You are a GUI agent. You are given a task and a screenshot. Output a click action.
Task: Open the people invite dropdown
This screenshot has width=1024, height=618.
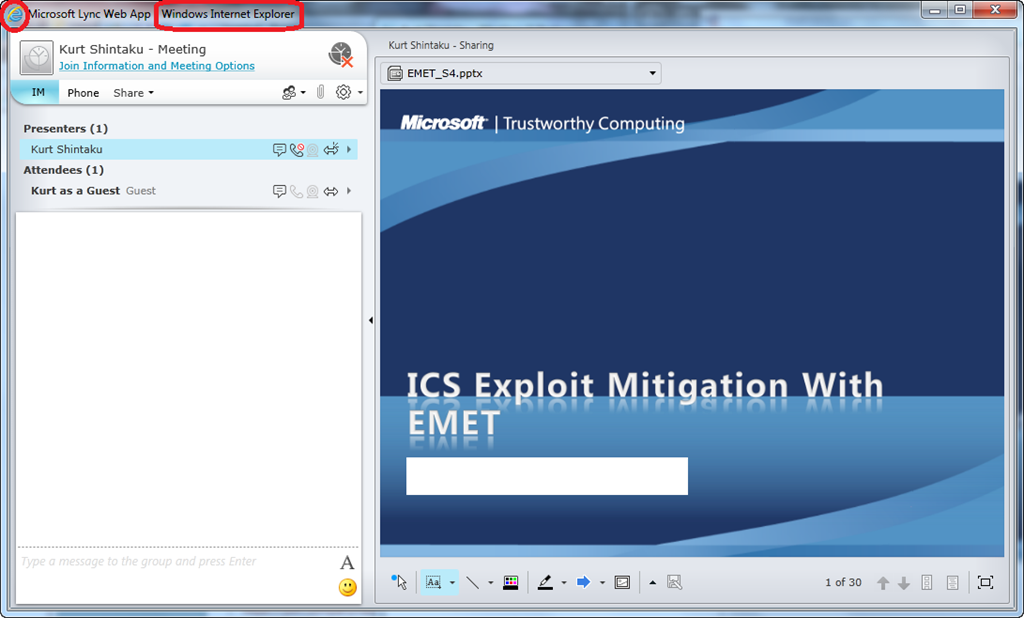[293, 92]
